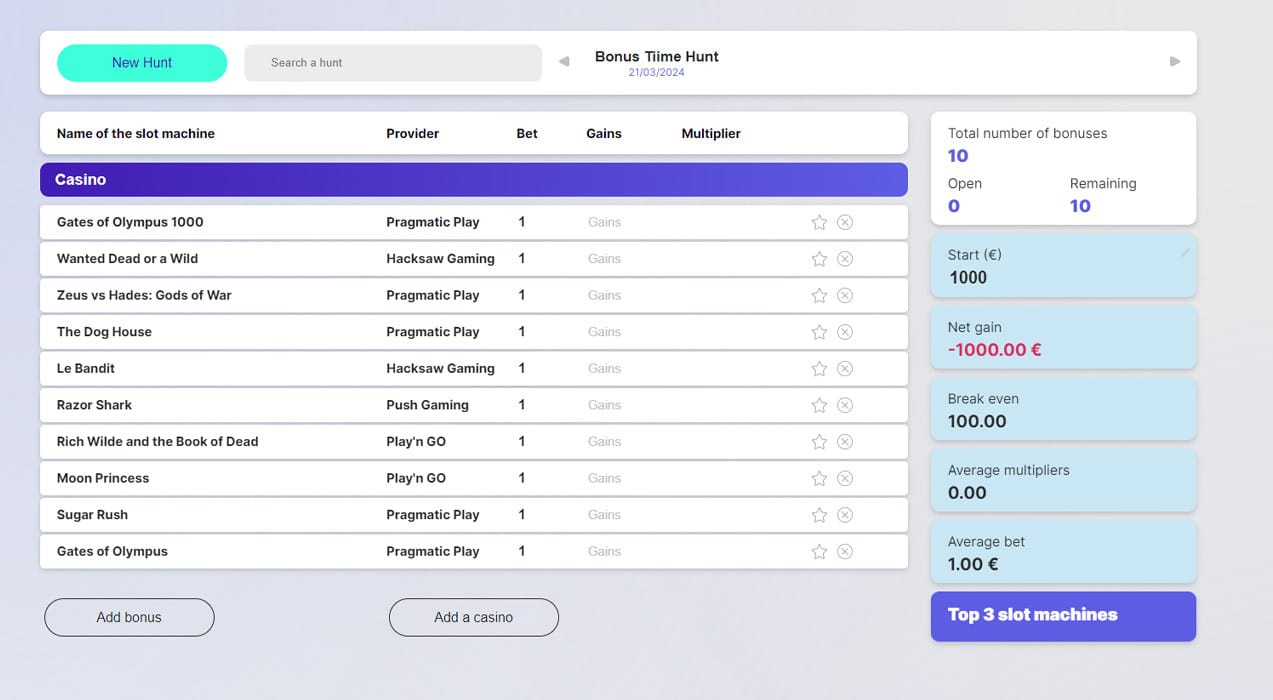Sort by the Multiplier column header

click(x=710, y=133)
